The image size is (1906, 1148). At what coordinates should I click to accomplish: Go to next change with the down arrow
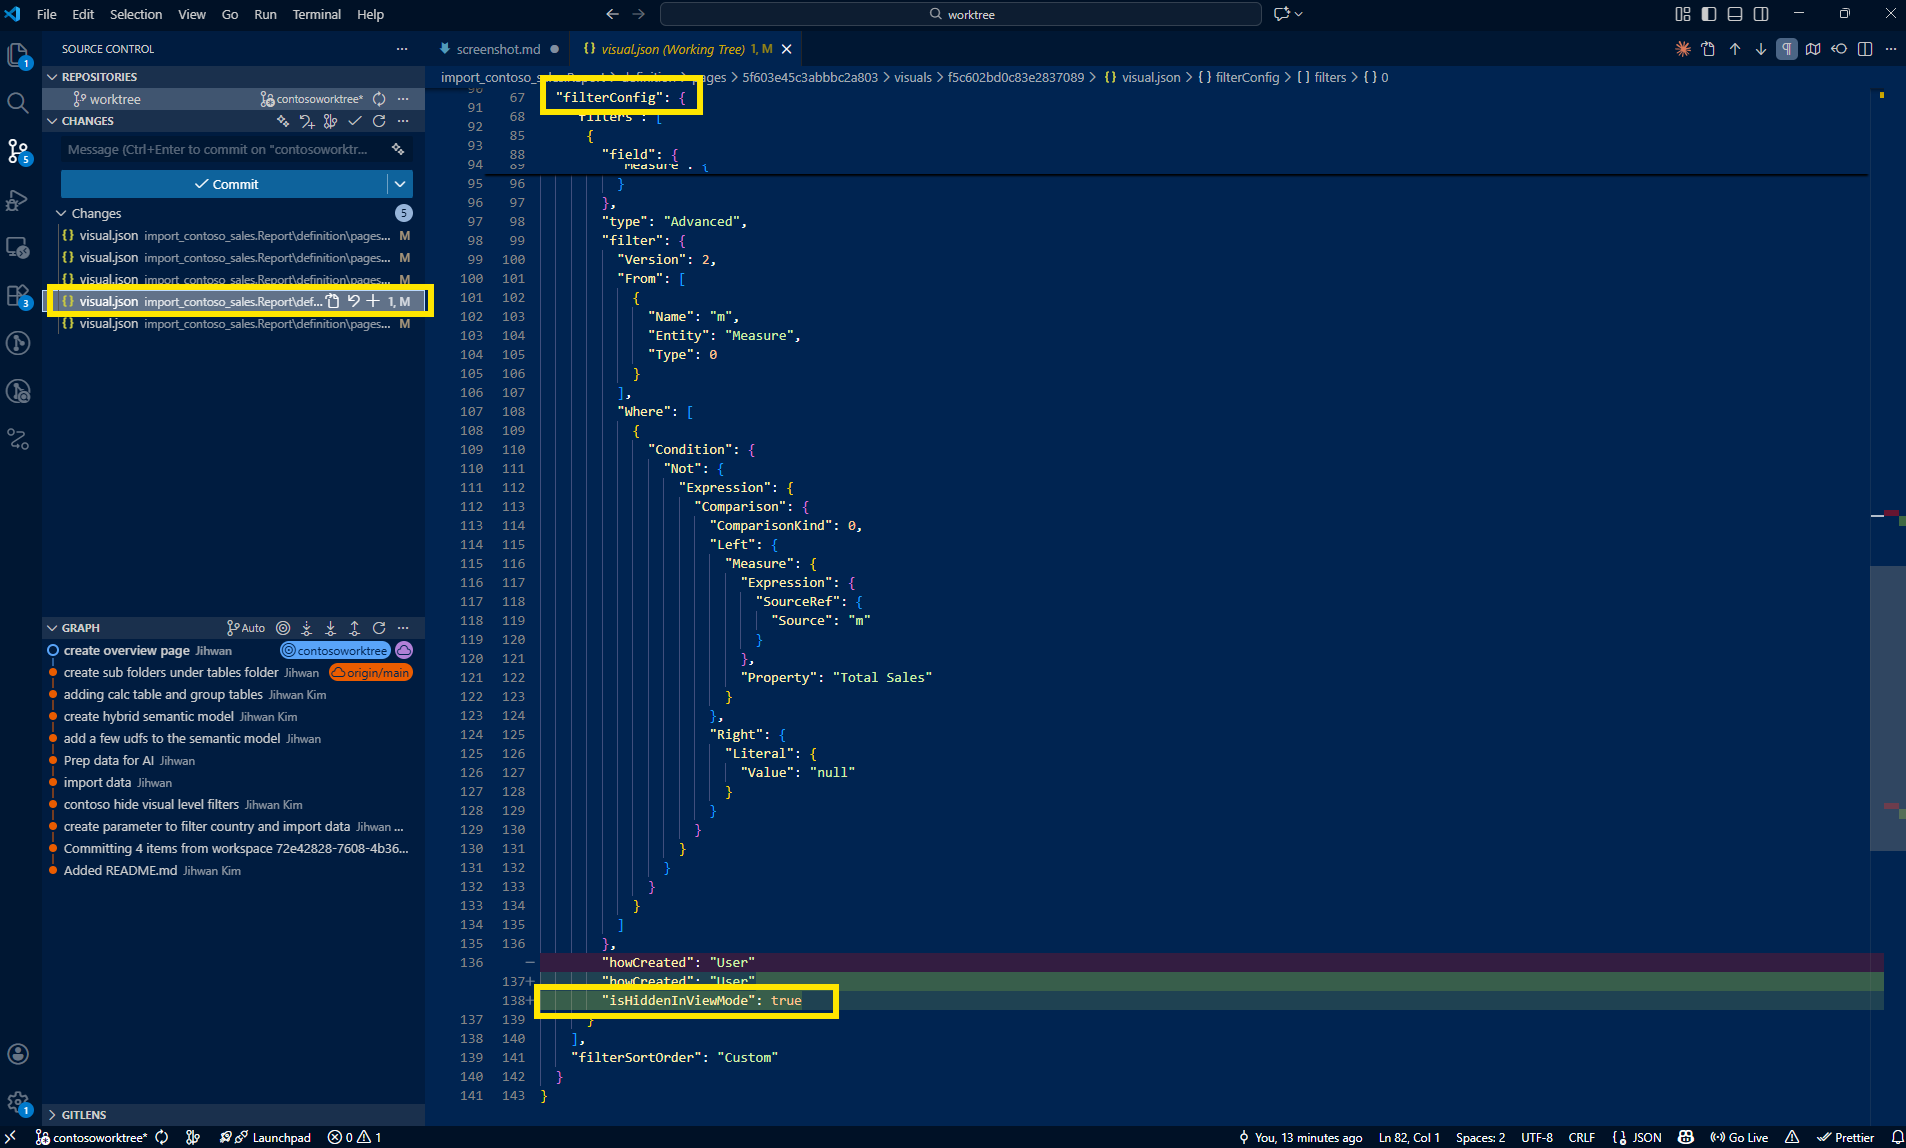coord(1761,49)
